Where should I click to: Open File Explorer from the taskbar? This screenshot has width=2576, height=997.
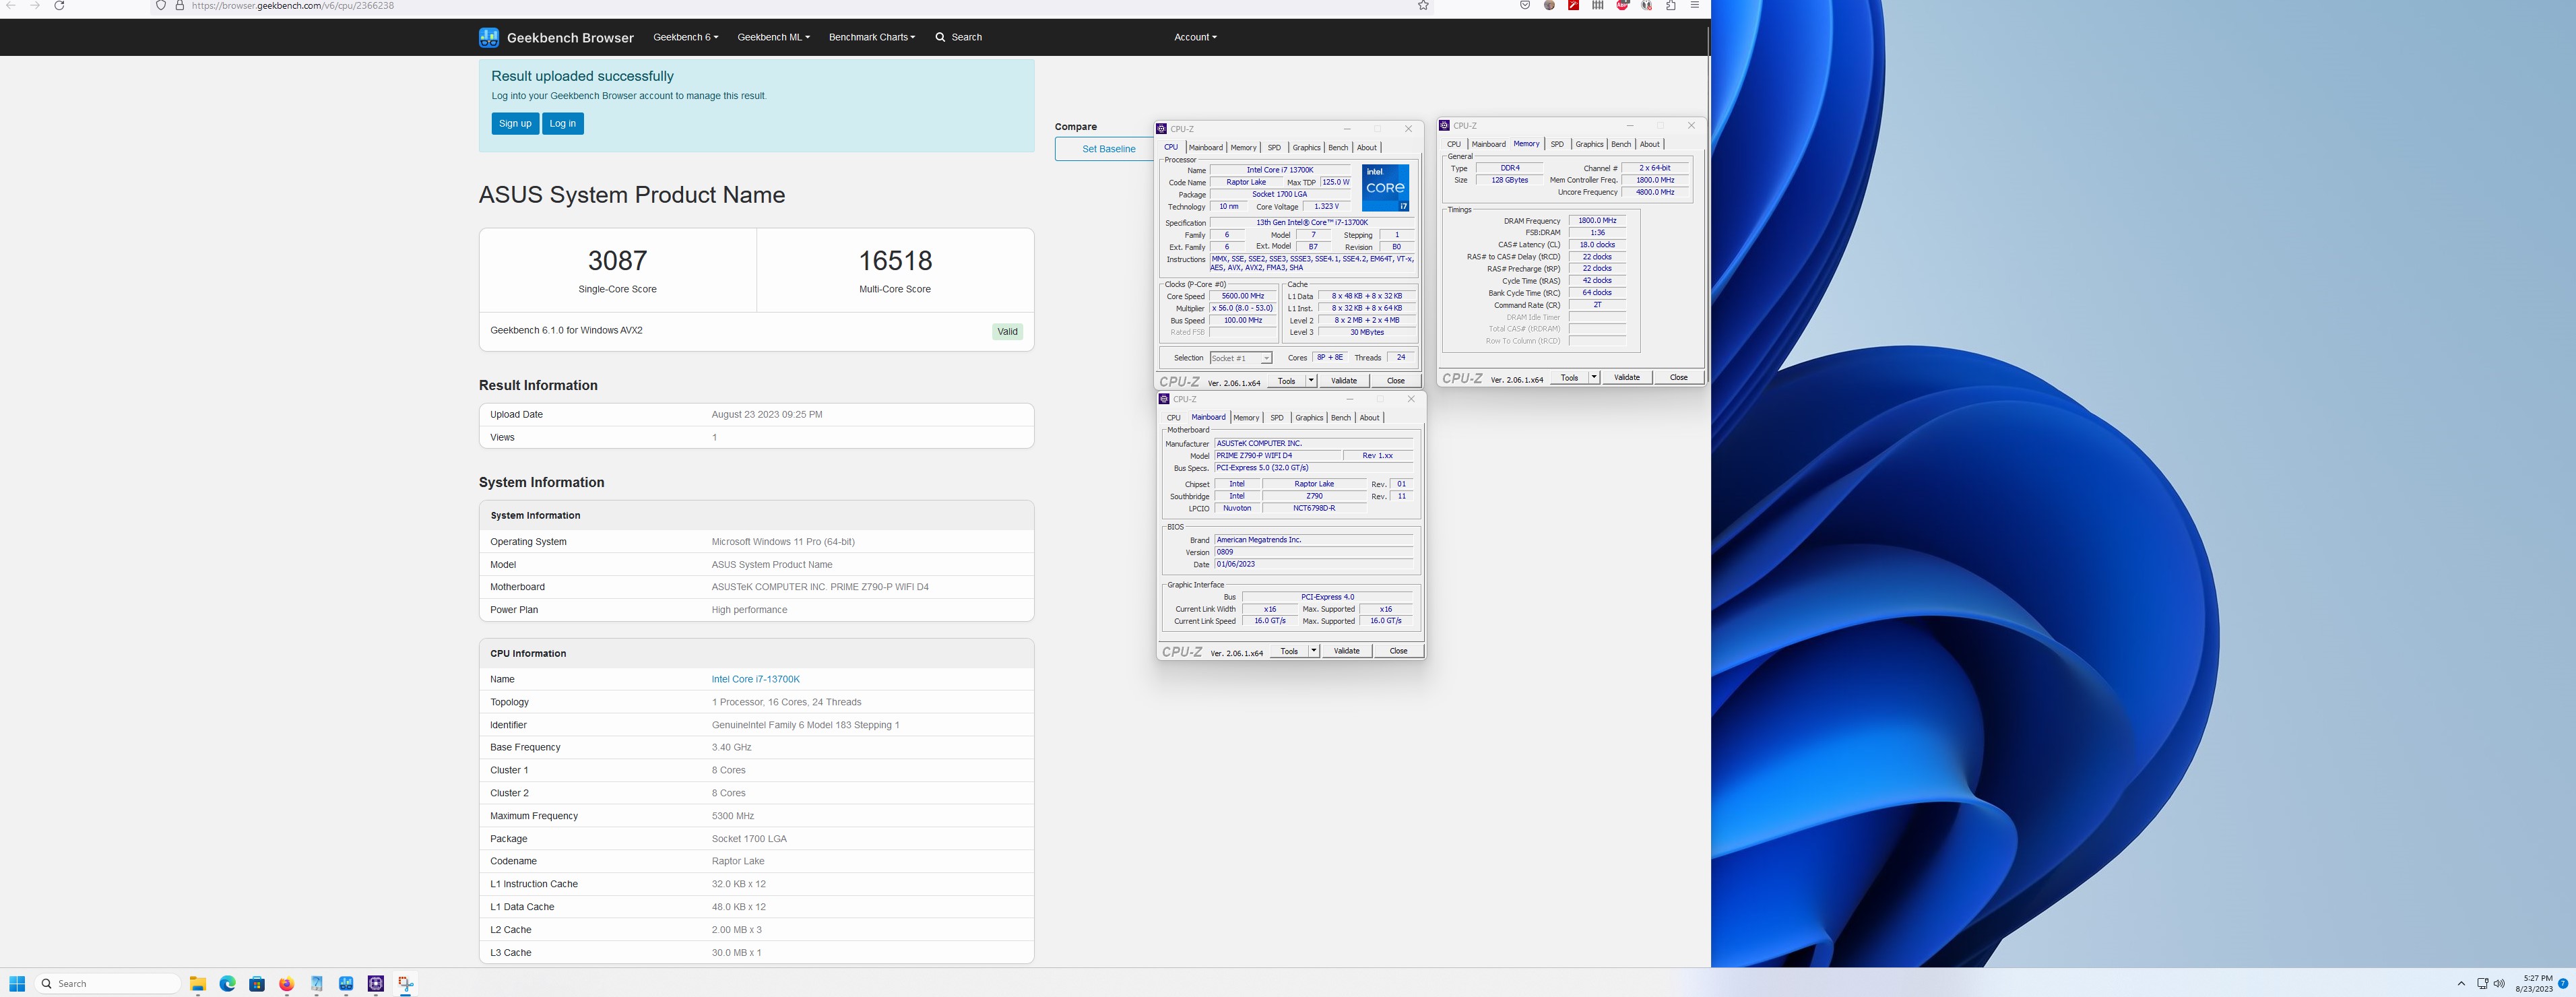(198, 984)
